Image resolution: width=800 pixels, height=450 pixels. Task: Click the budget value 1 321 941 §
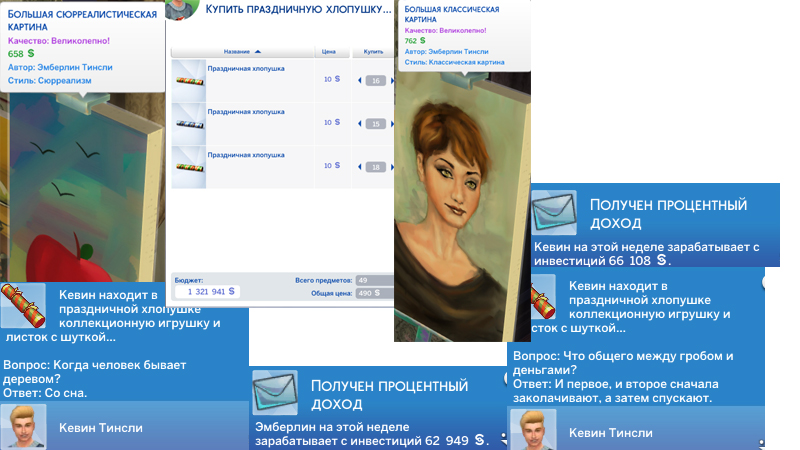click(208, 291)
